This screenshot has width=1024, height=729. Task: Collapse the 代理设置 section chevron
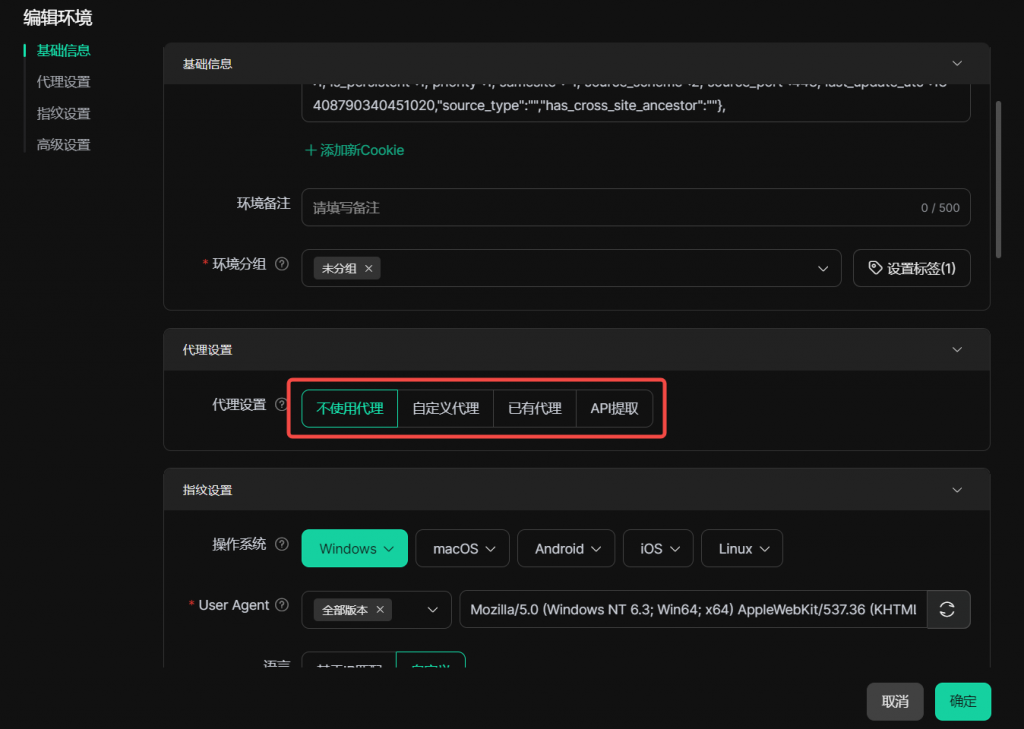pos(957,350)
